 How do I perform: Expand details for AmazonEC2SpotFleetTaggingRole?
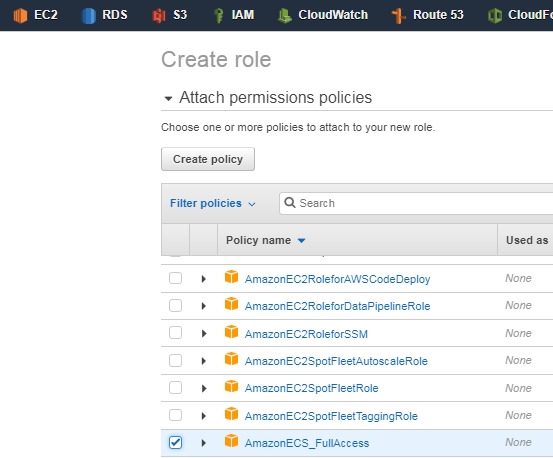pos(203,416)
